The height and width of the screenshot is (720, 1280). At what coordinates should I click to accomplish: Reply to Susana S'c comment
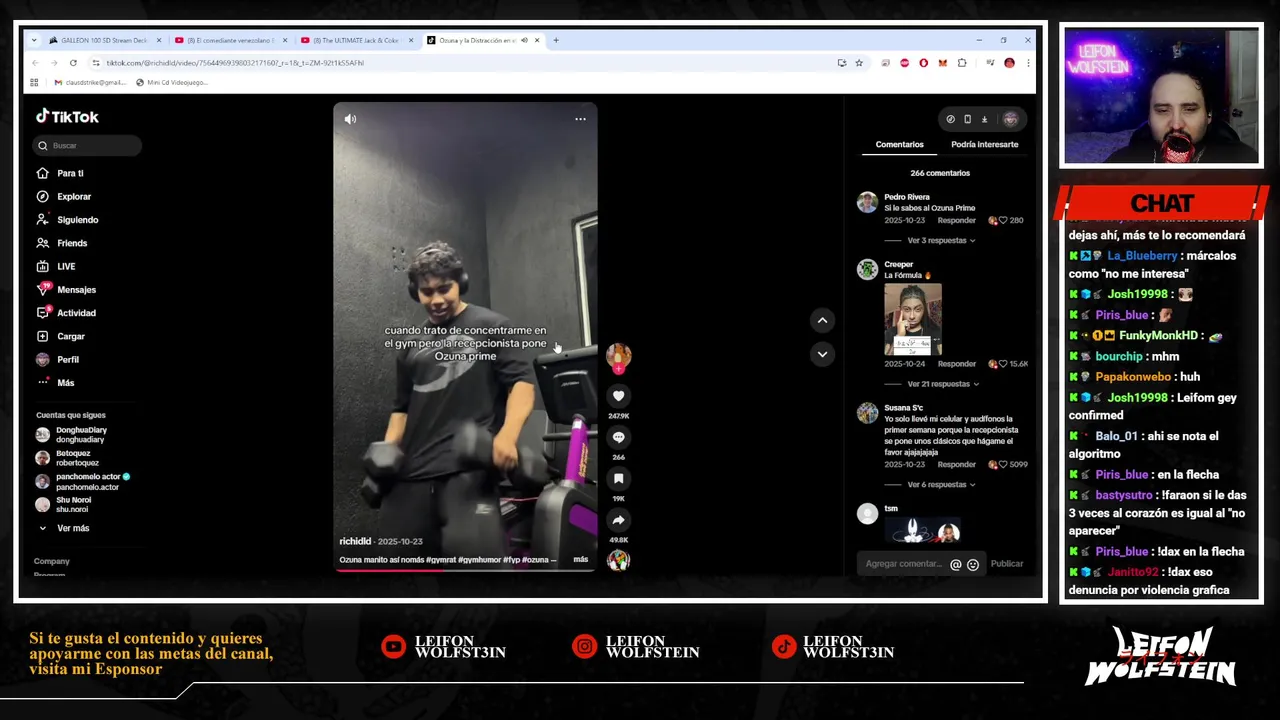click(x=956, y=464)
